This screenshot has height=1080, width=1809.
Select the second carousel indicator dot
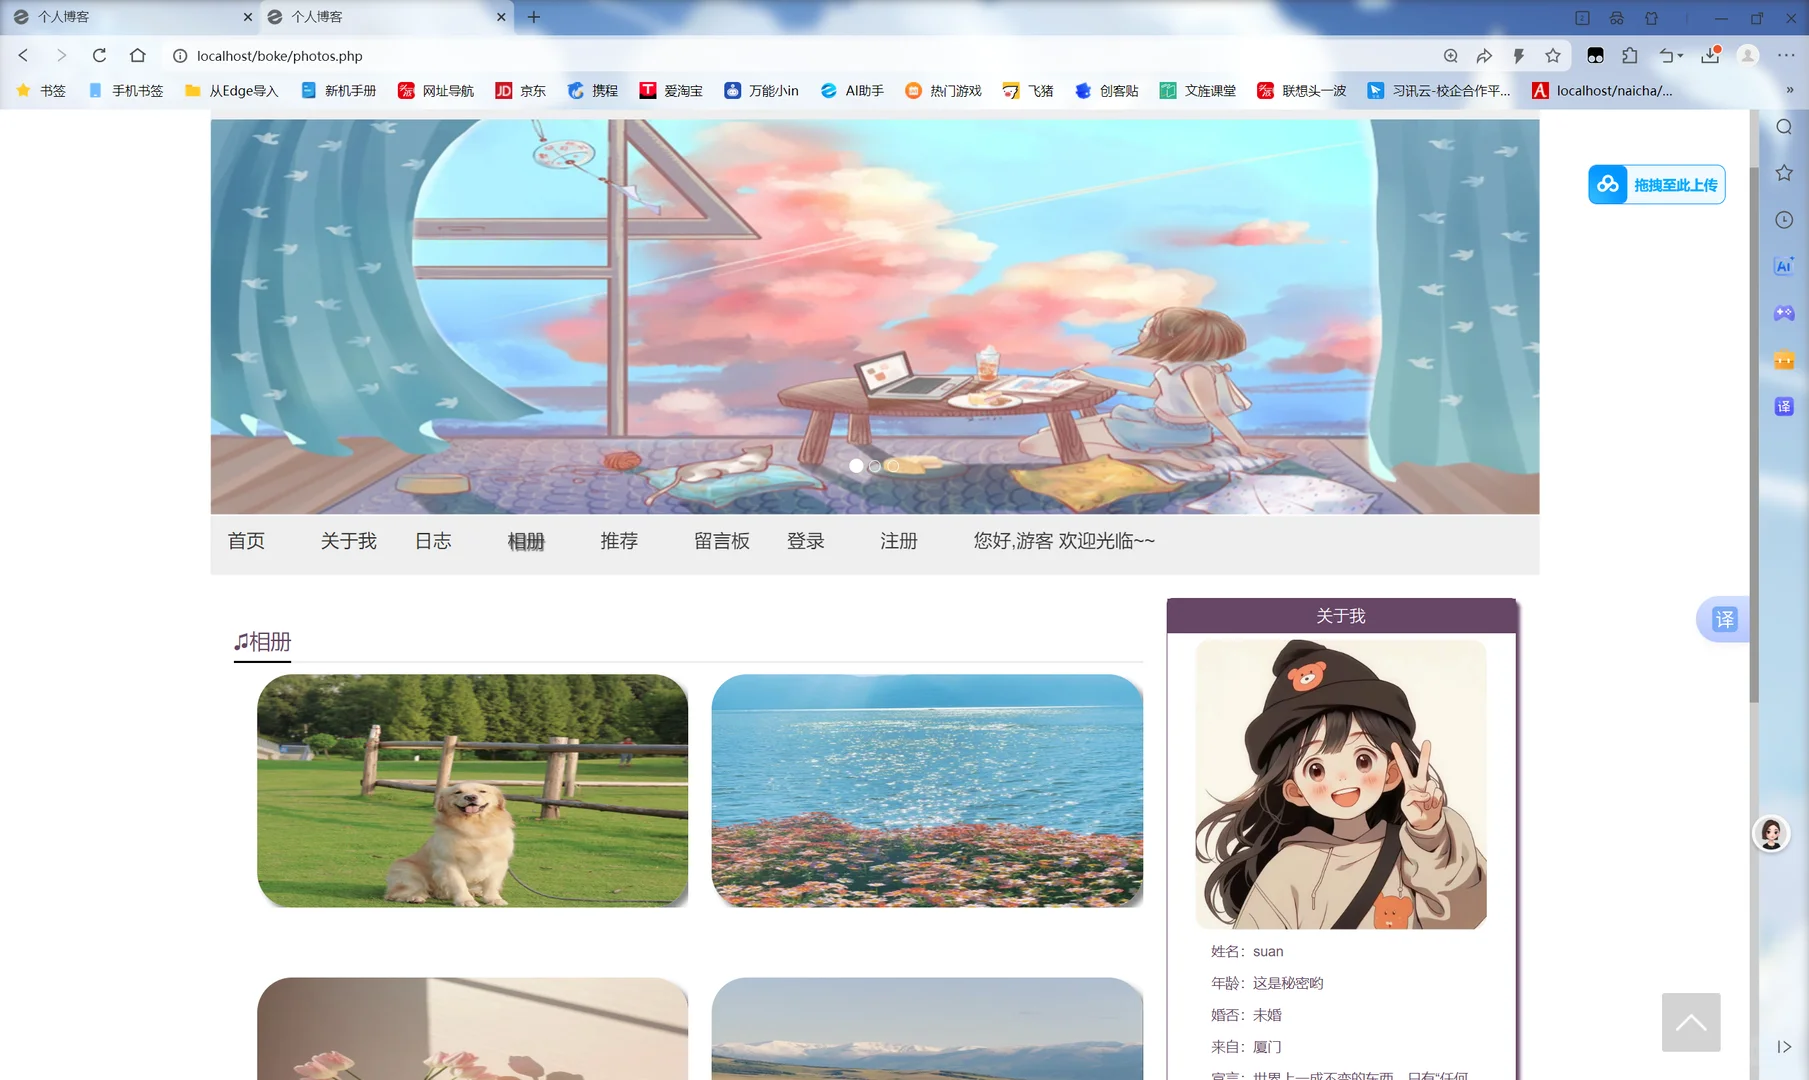874,465
